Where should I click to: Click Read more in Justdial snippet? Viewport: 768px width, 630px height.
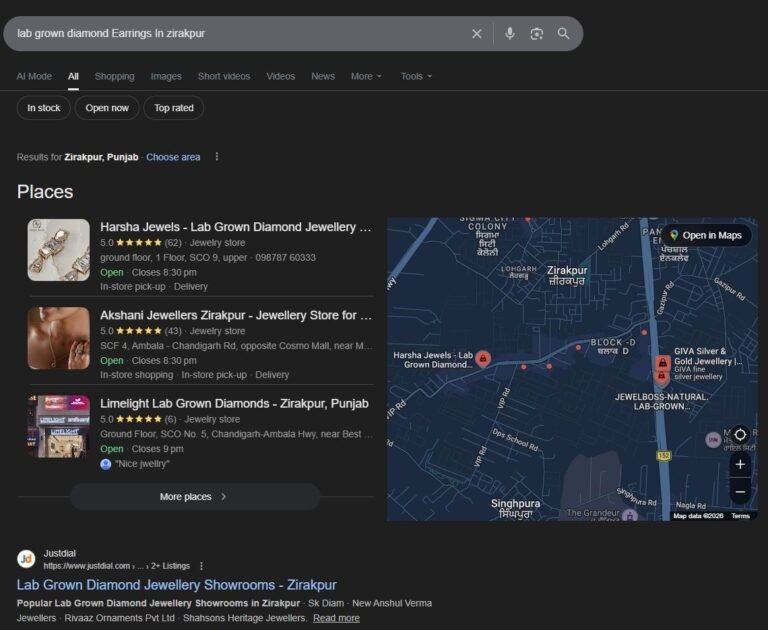click(336, 618)
